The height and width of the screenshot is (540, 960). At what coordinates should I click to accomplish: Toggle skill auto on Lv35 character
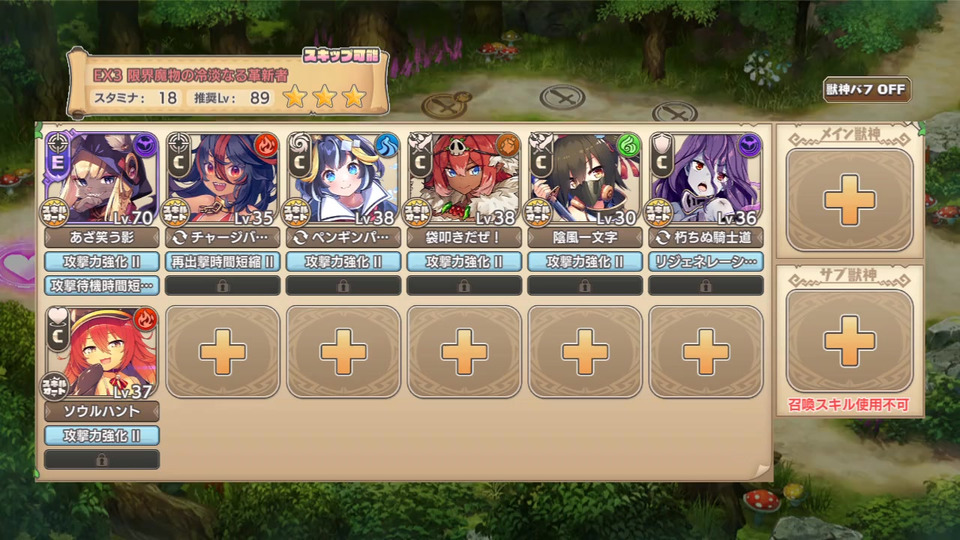tap(175, 212)
